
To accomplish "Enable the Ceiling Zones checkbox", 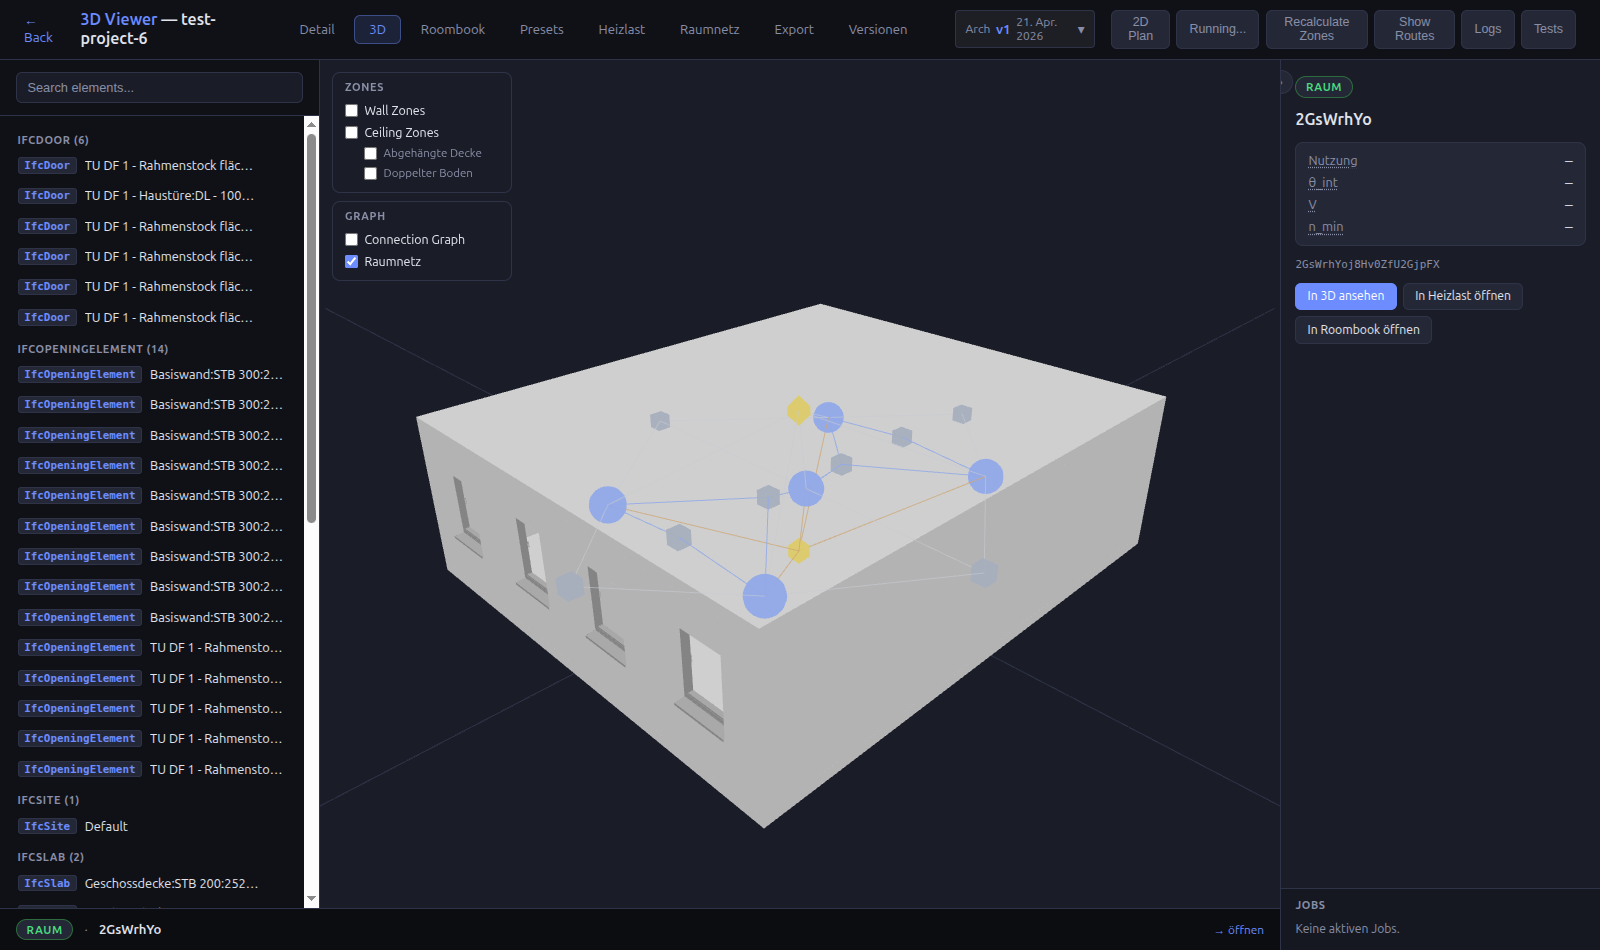I will click(x=351, y=133).
